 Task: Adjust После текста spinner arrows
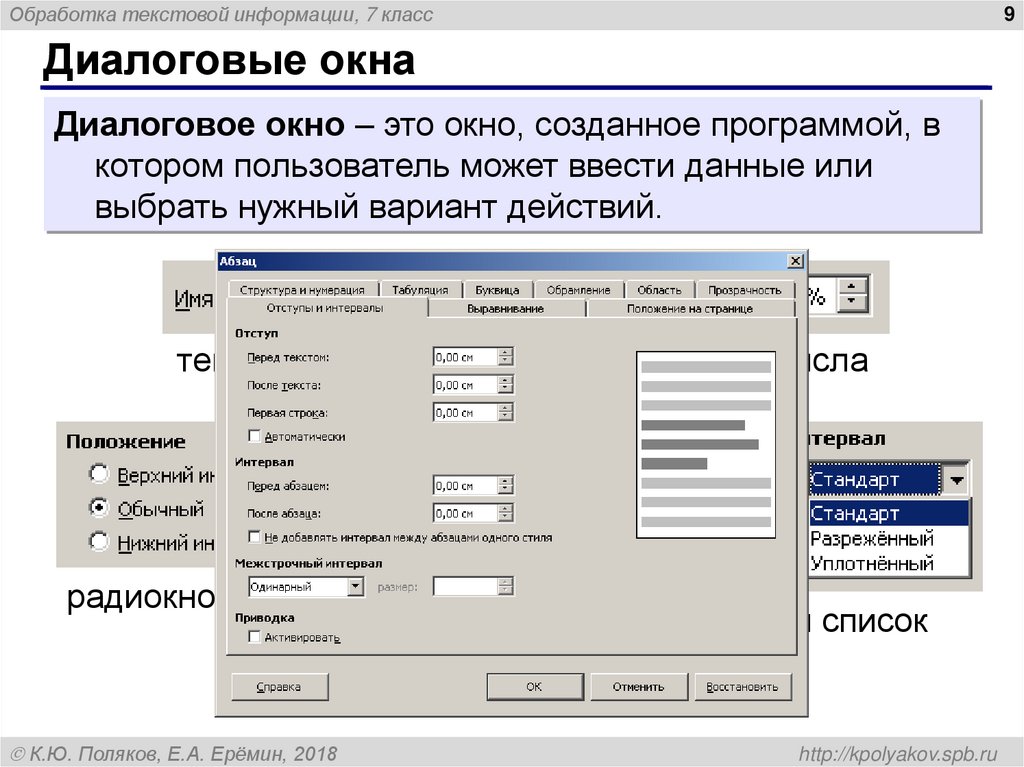(x=505, y=385)
